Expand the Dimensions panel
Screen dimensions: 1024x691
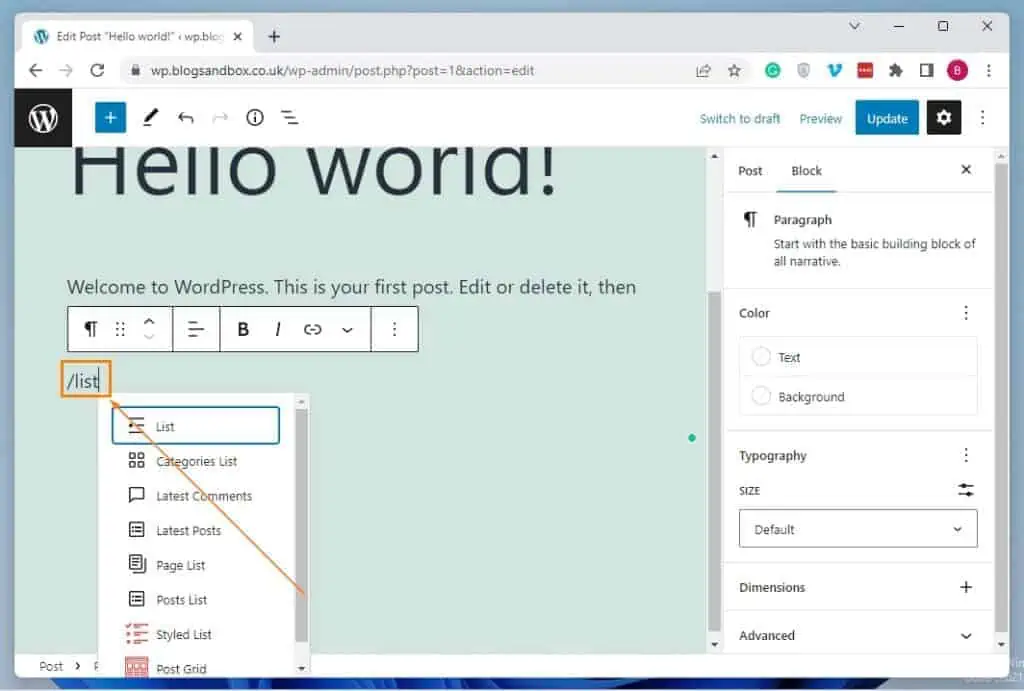click(965, 588)
